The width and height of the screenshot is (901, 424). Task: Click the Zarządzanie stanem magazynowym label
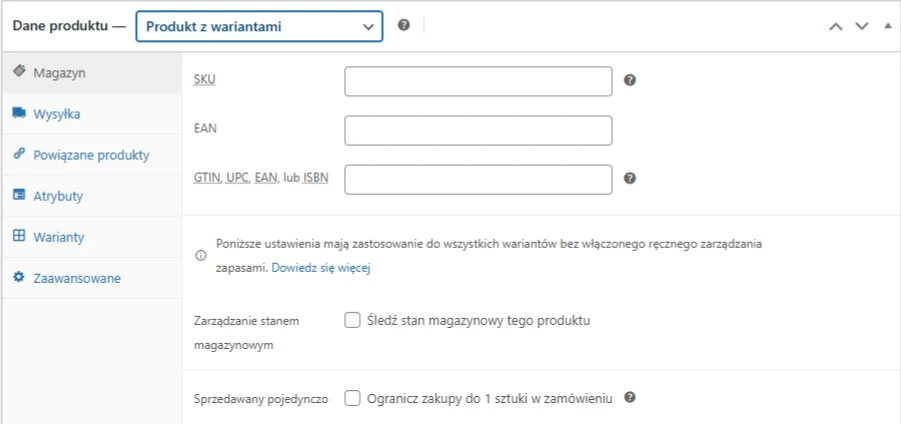247,333
